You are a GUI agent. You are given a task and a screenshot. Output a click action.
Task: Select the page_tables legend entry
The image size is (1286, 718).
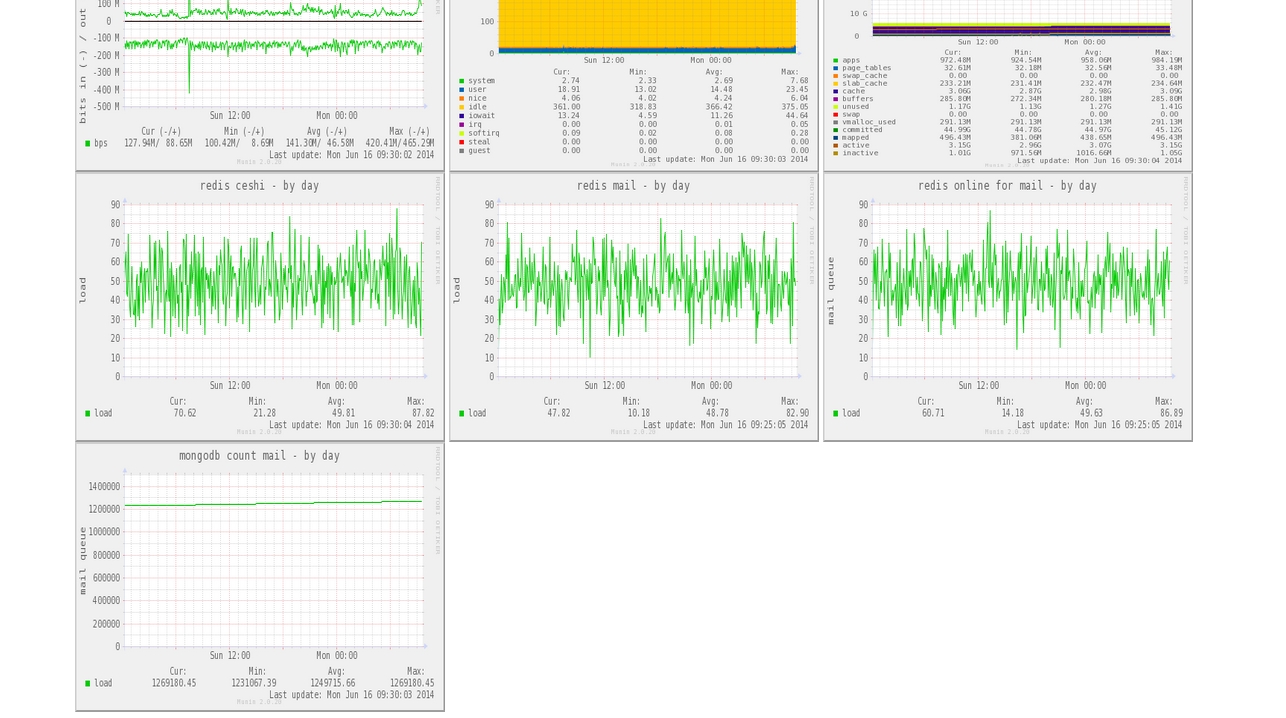point(866,68)
